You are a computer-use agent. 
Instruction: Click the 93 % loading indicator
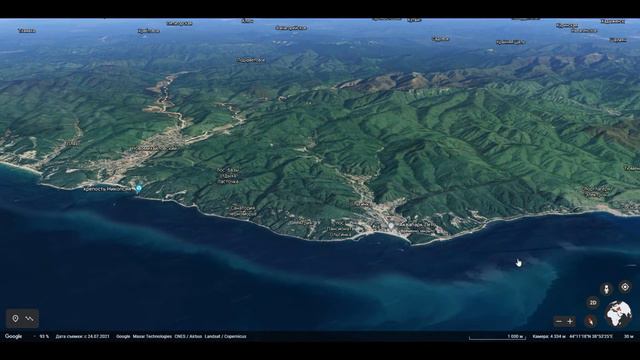click(44, 336)
